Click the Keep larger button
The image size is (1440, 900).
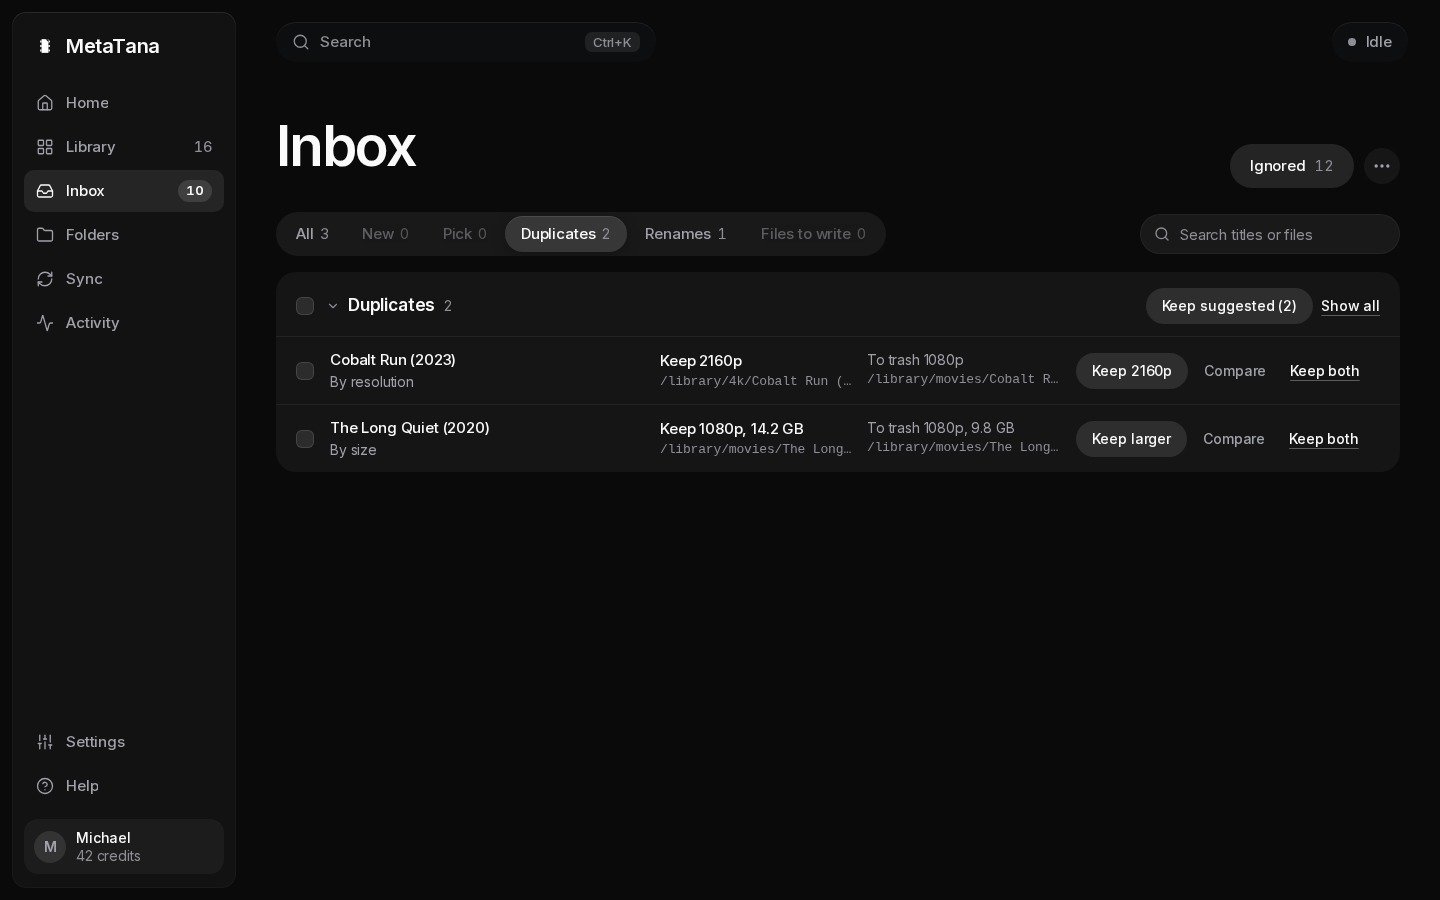[x=1131, y=439]
